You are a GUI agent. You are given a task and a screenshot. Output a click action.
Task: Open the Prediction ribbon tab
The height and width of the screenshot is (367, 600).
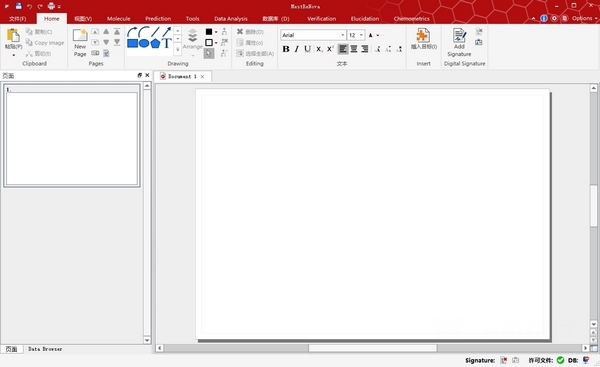pos(158,18)
